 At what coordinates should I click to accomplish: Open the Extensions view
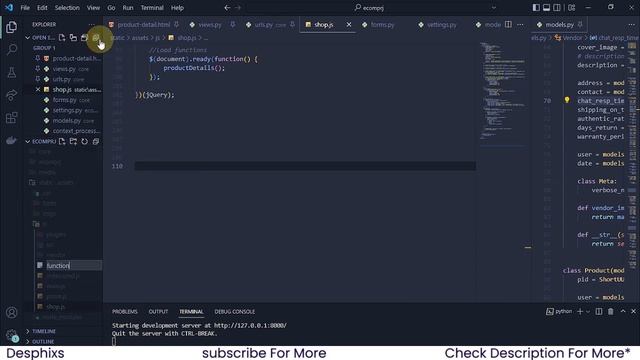[x=11, y=118]
